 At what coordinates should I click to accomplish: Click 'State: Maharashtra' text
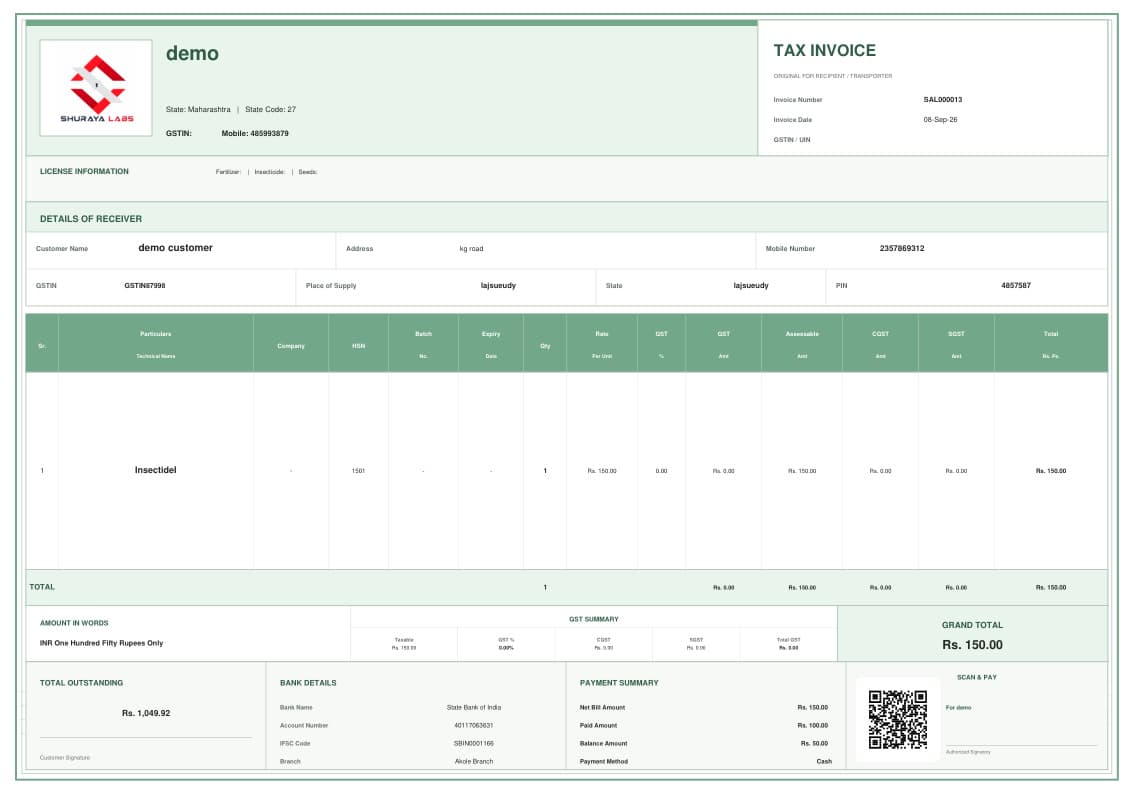[198, 110]
